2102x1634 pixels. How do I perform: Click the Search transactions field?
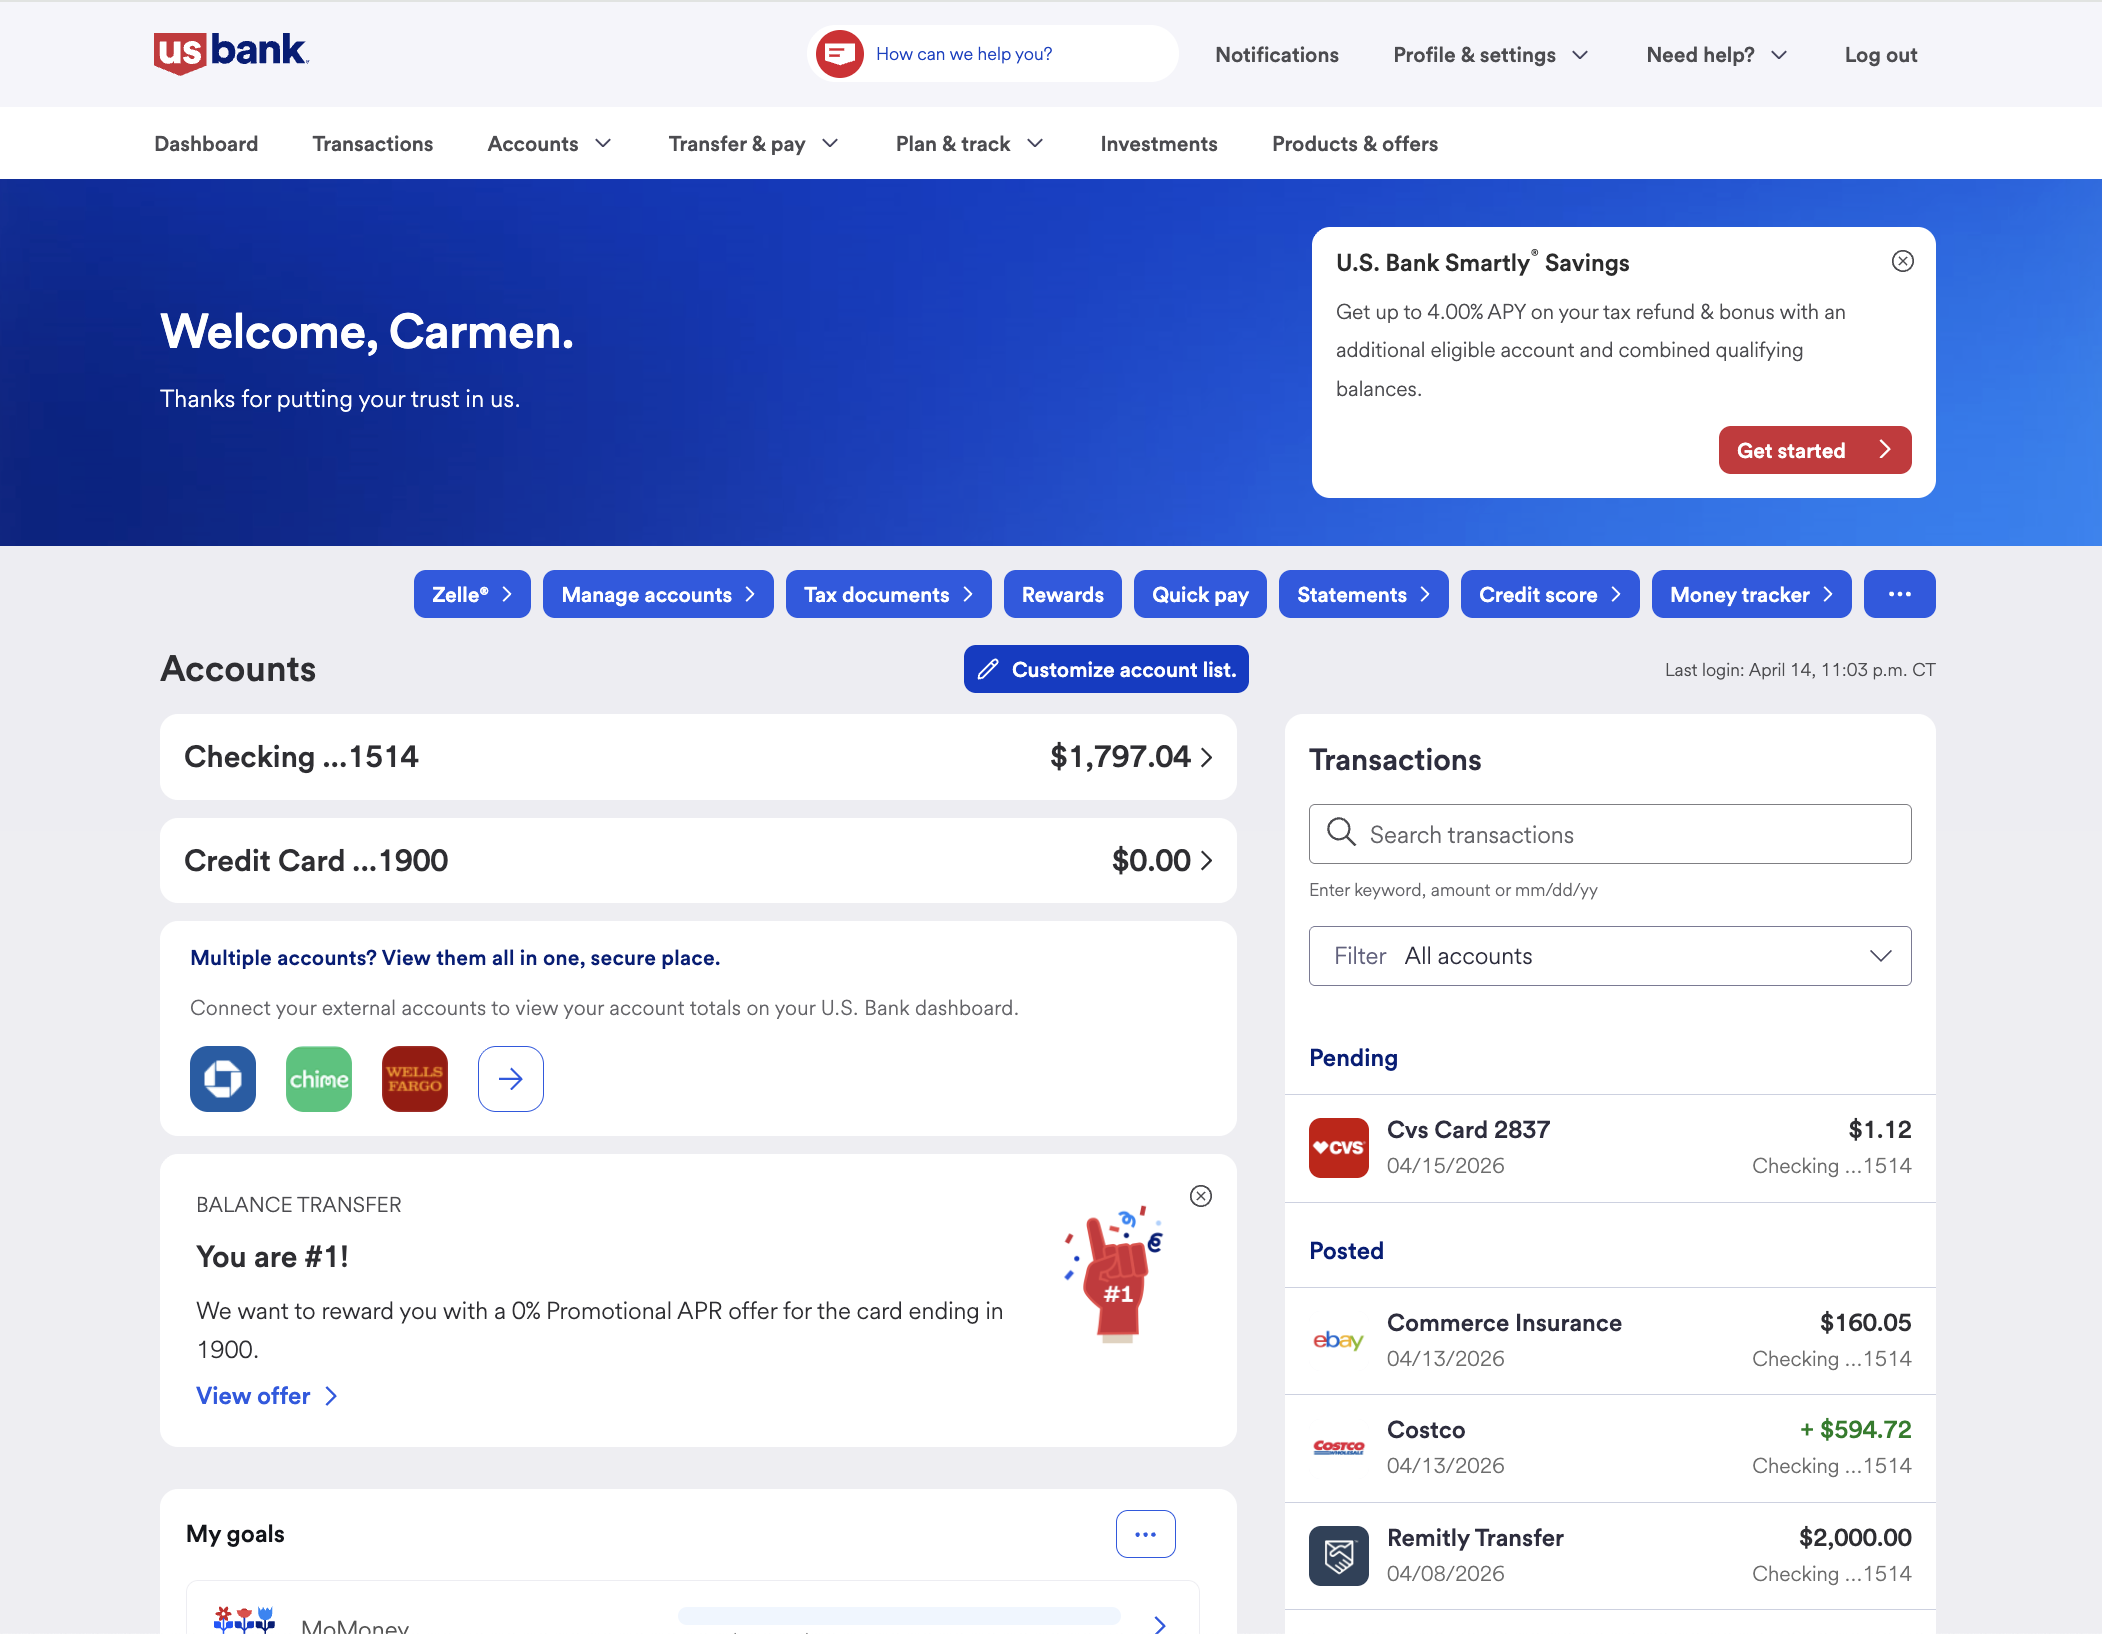(x=1609, y=835)
